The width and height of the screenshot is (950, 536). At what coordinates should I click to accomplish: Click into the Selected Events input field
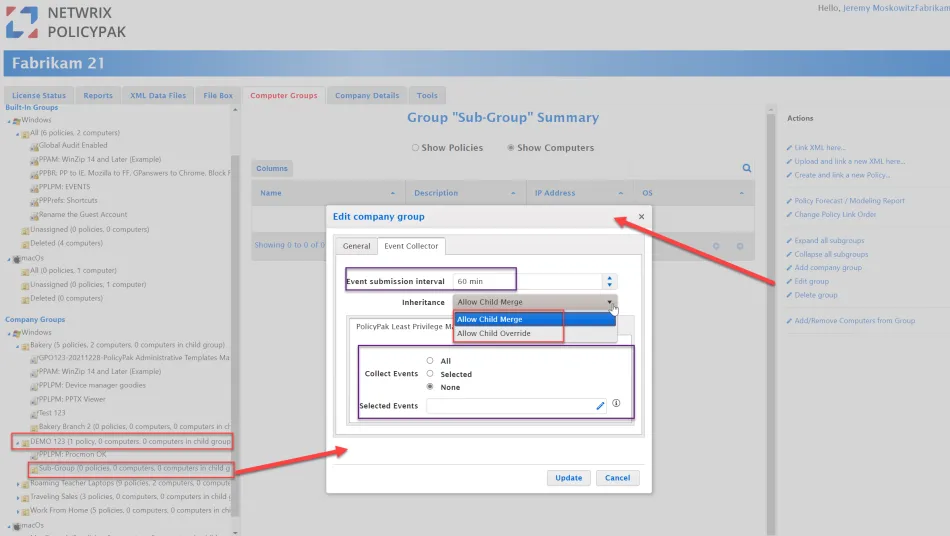point(510,406)
